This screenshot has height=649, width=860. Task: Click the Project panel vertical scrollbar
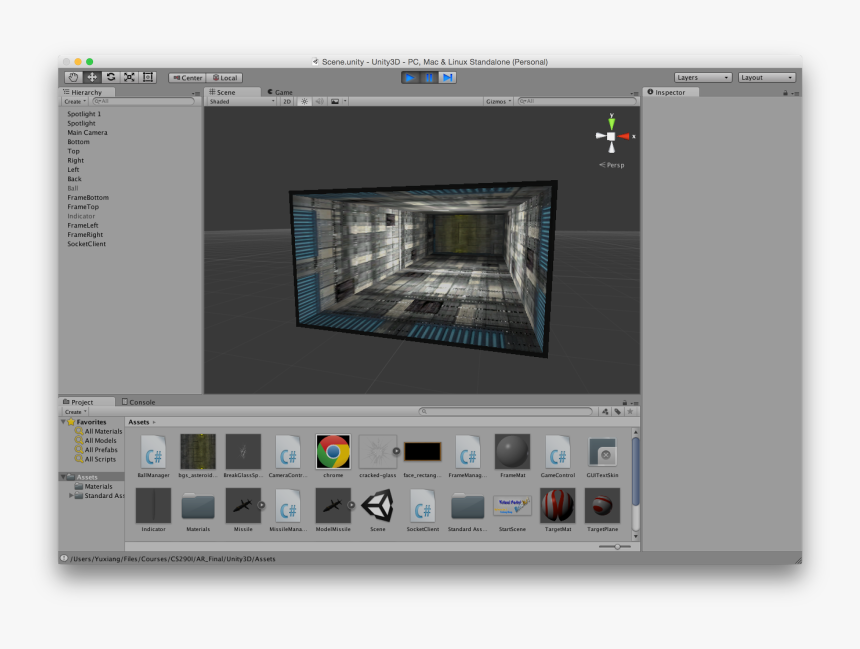coord(636,471)
